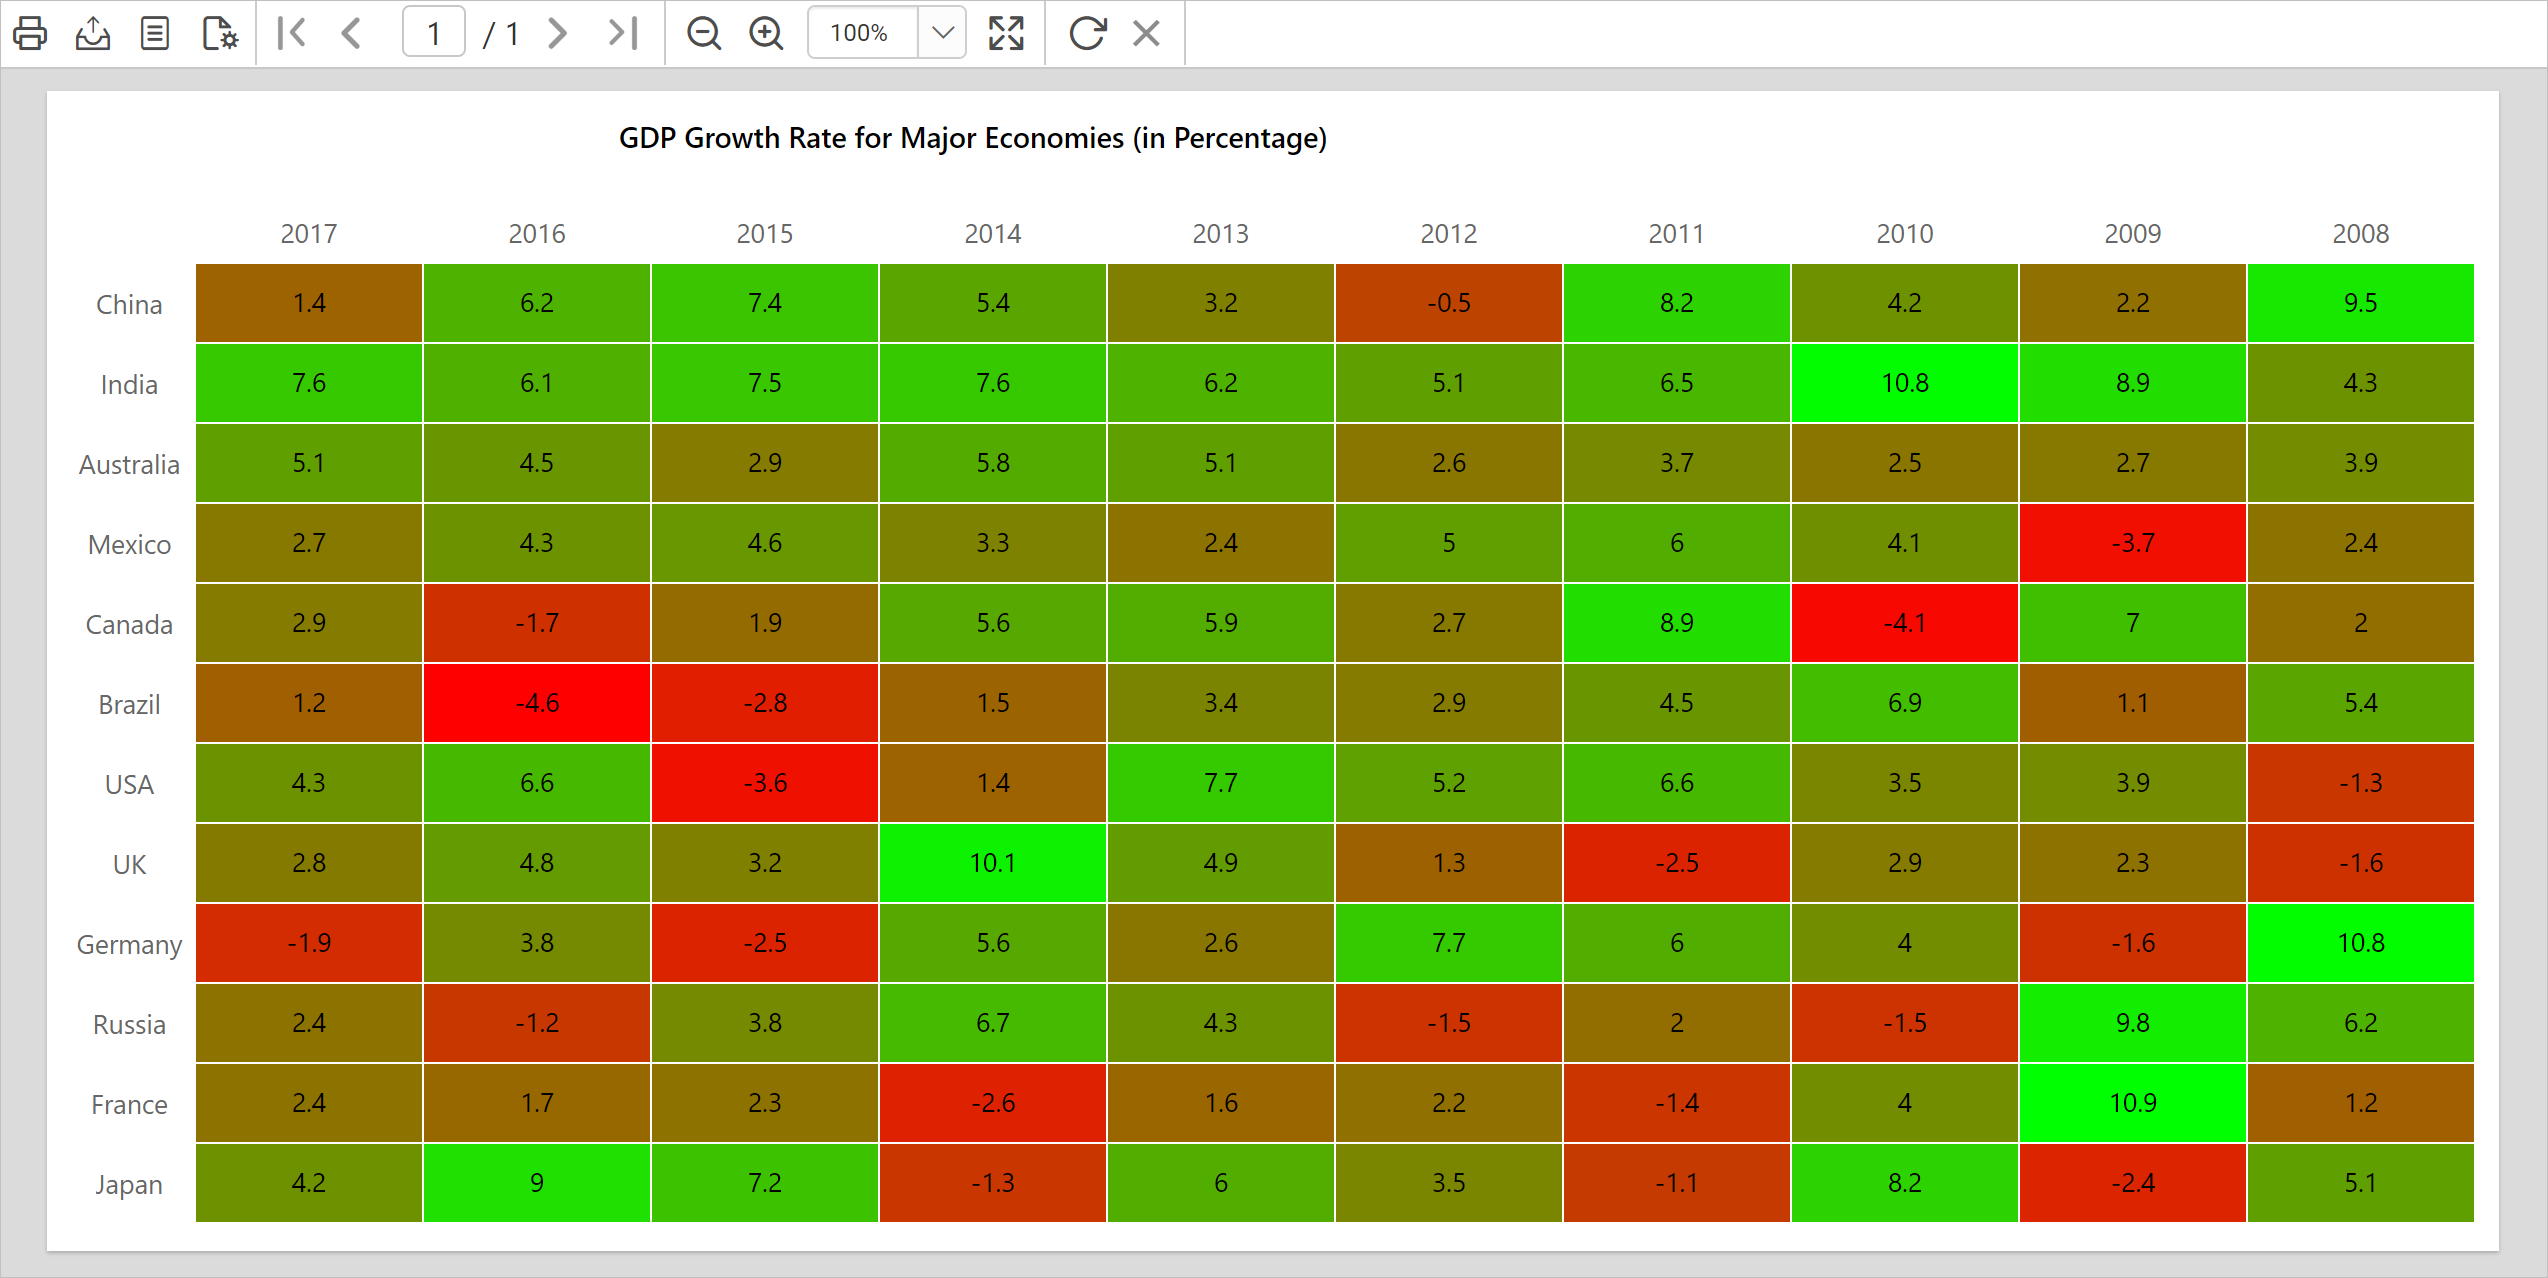Open the report parameters settings
2548x1278 pixels.
pyautogui.click(x=218, y=33)
